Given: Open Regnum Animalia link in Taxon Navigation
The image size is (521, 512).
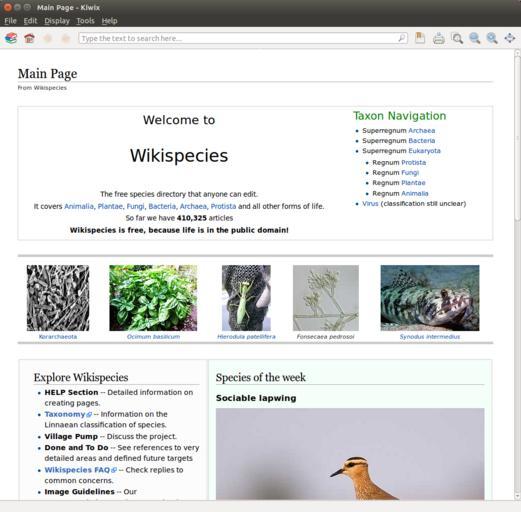Looking at the screenshot, I should click(x=414, y=193).
